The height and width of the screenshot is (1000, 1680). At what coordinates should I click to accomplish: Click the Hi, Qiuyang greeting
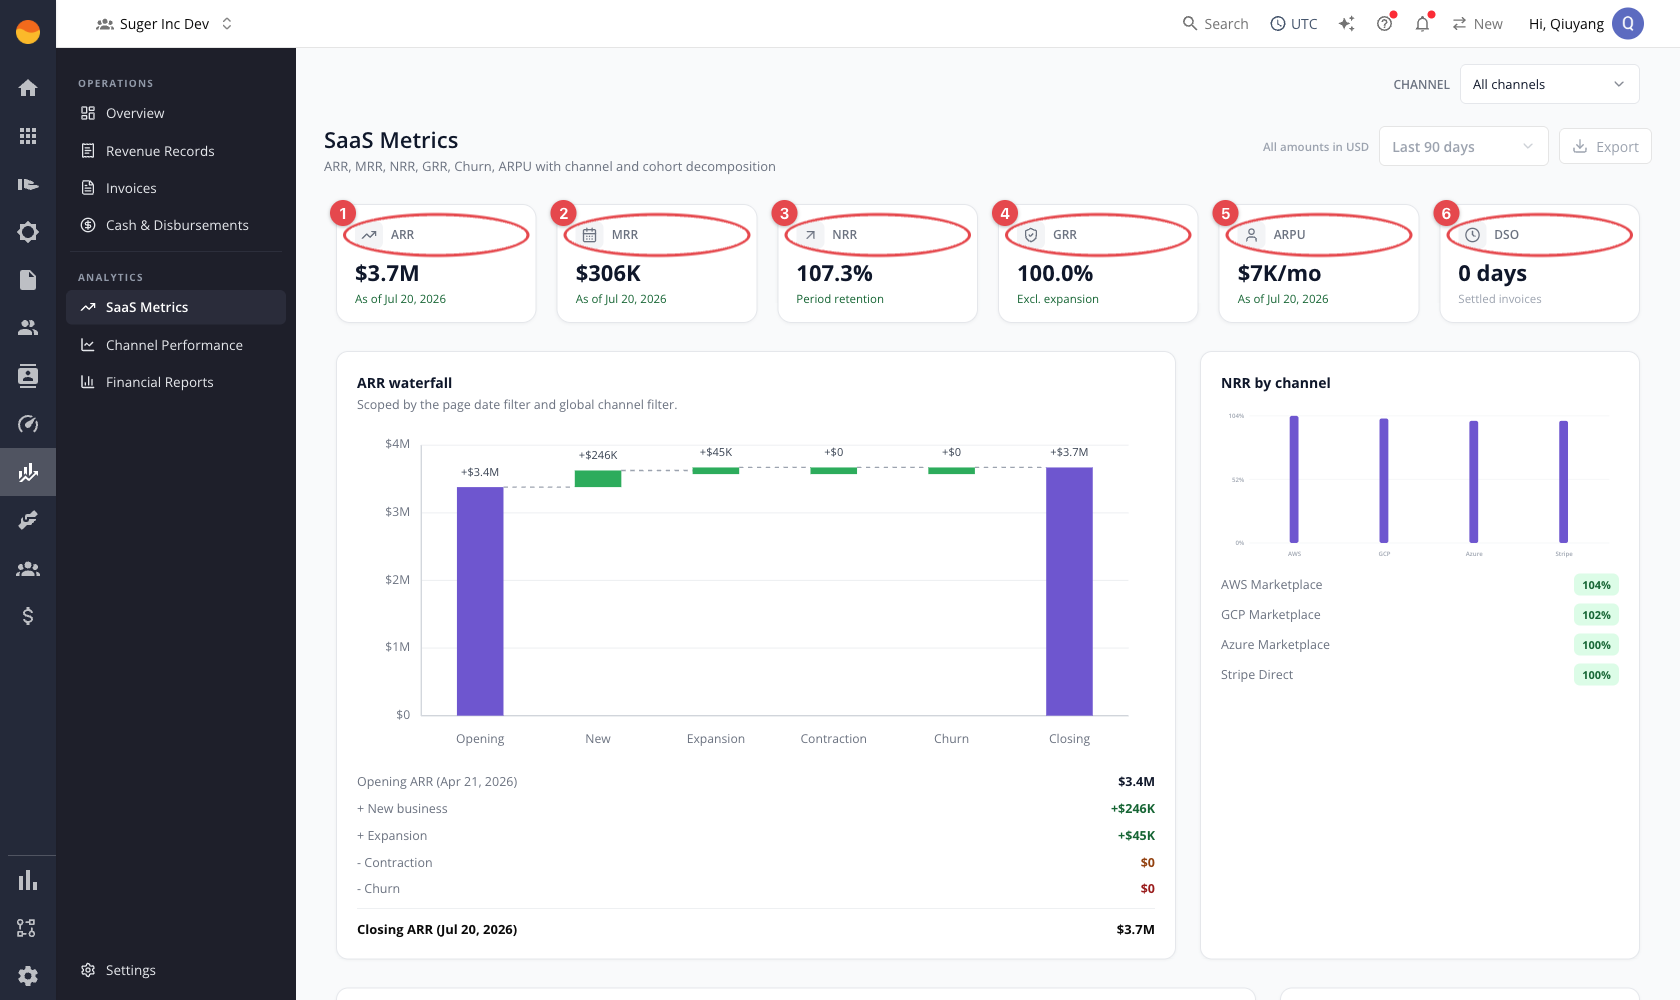[x=1566, y=24]
